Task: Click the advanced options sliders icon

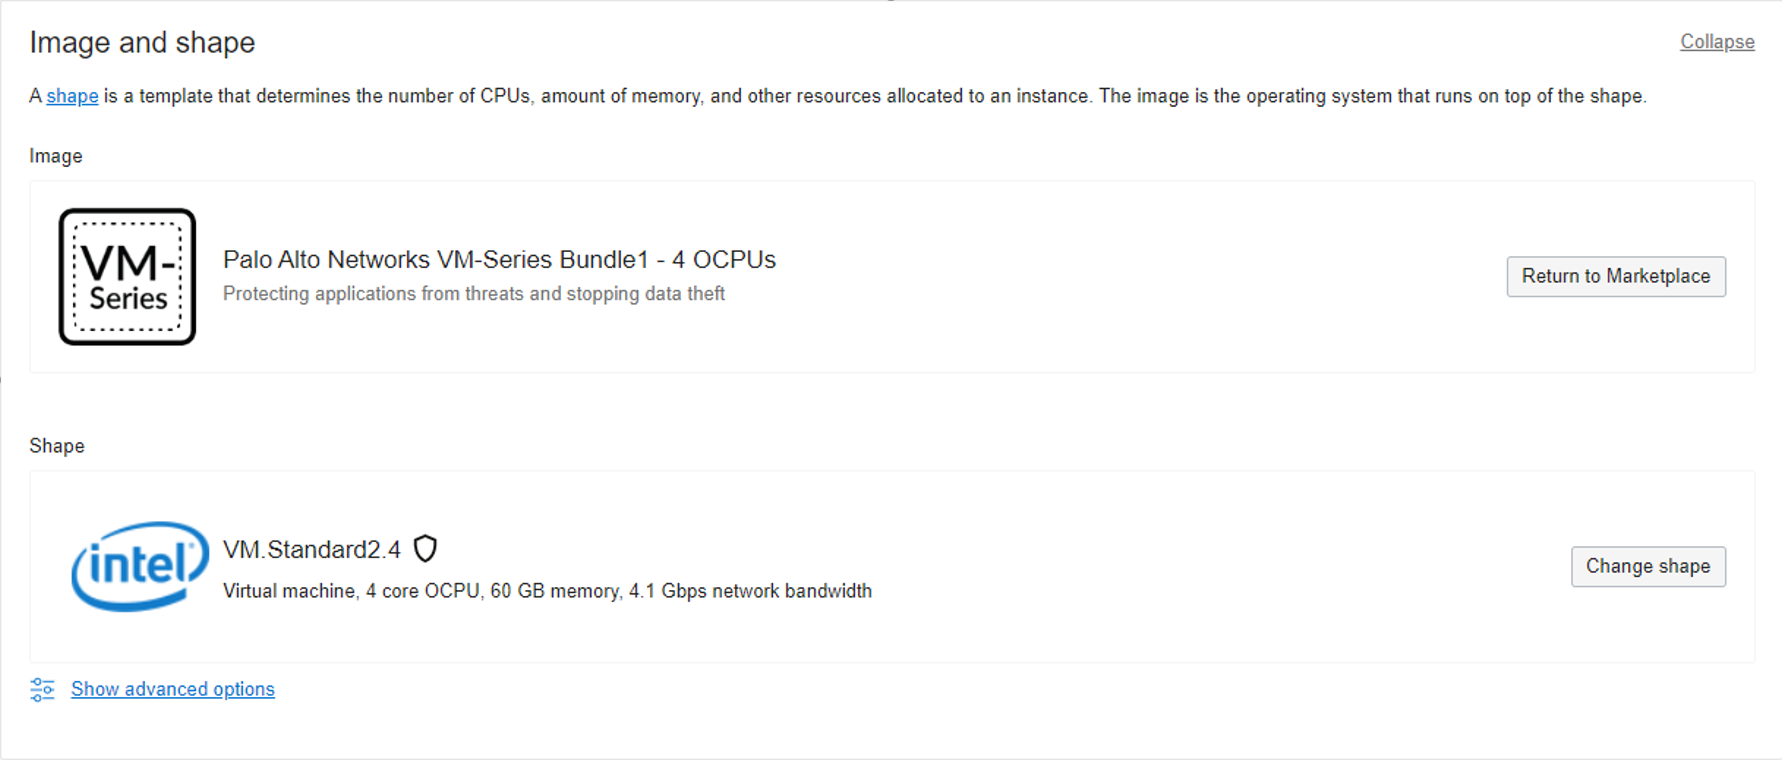Action: [42, 689]
